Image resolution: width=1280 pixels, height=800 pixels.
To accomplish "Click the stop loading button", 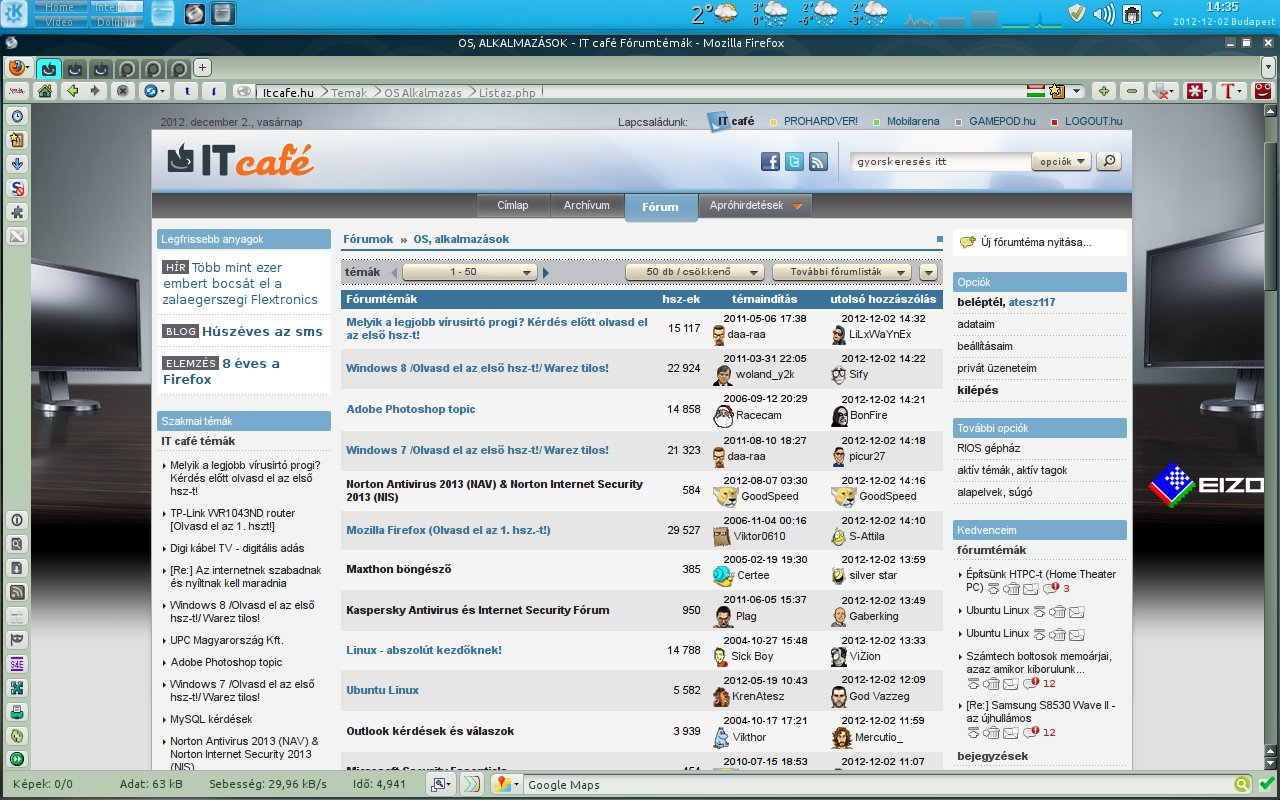I will [122, 91].
